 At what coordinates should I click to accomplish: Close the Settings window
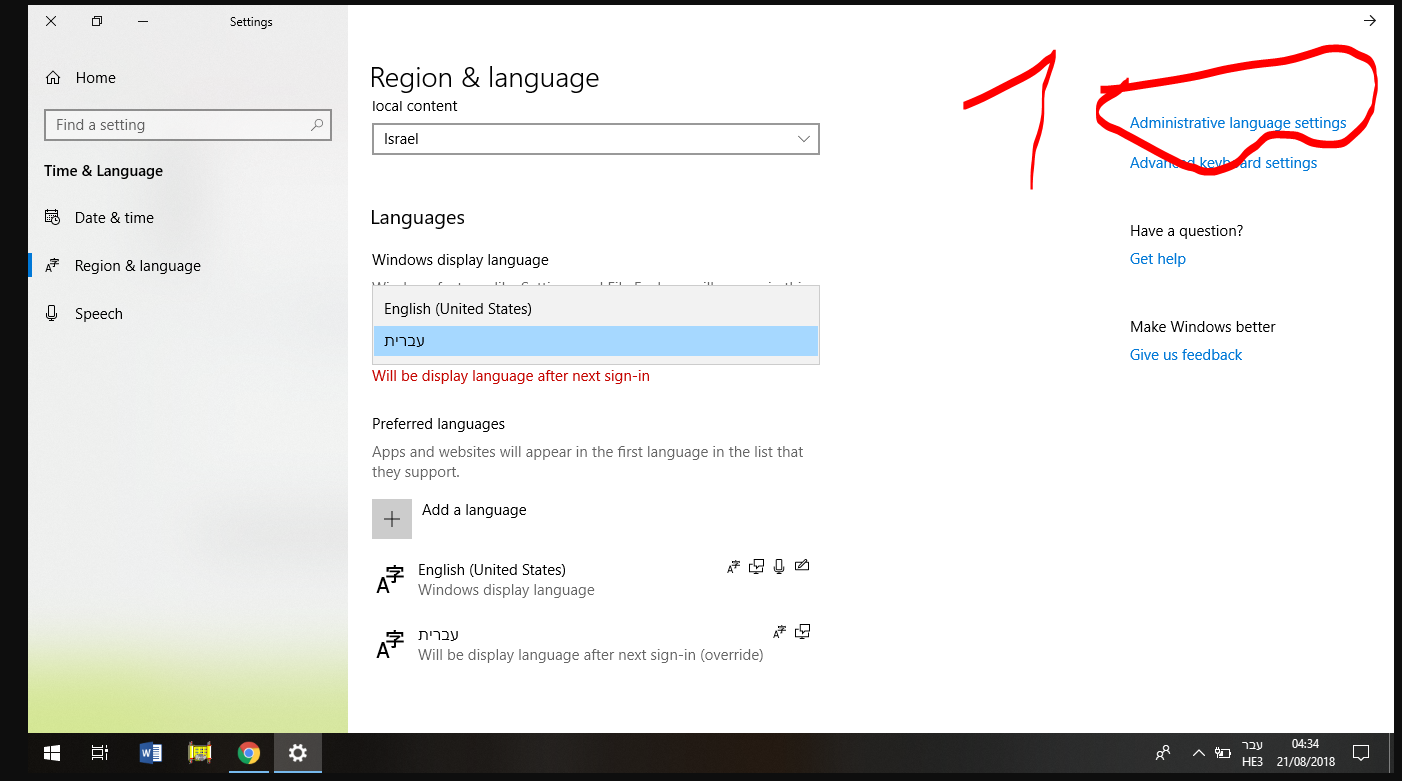(x=51, y=21)
